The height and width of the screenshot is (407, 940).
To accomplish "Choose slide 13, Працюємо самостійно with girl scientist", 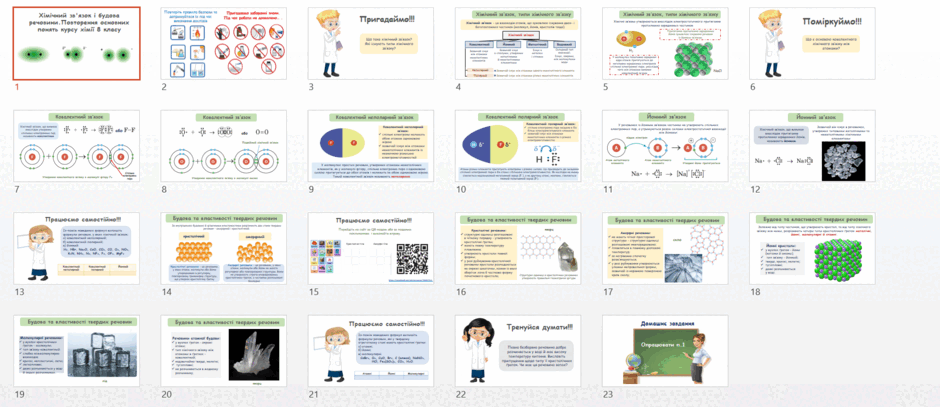I will click(x=77, y=248).
